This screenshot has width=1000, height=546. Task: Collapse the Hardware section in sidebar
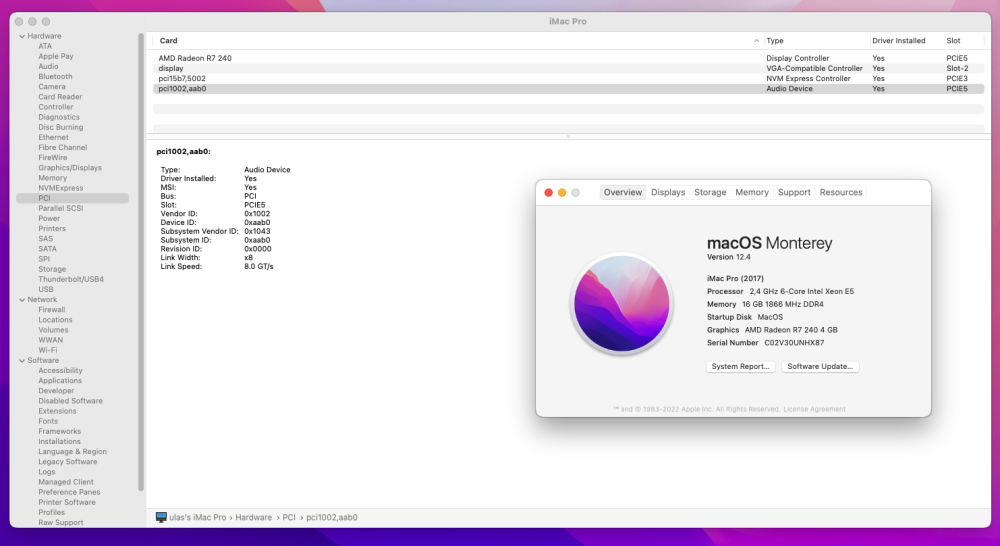[x=22, y=36]
